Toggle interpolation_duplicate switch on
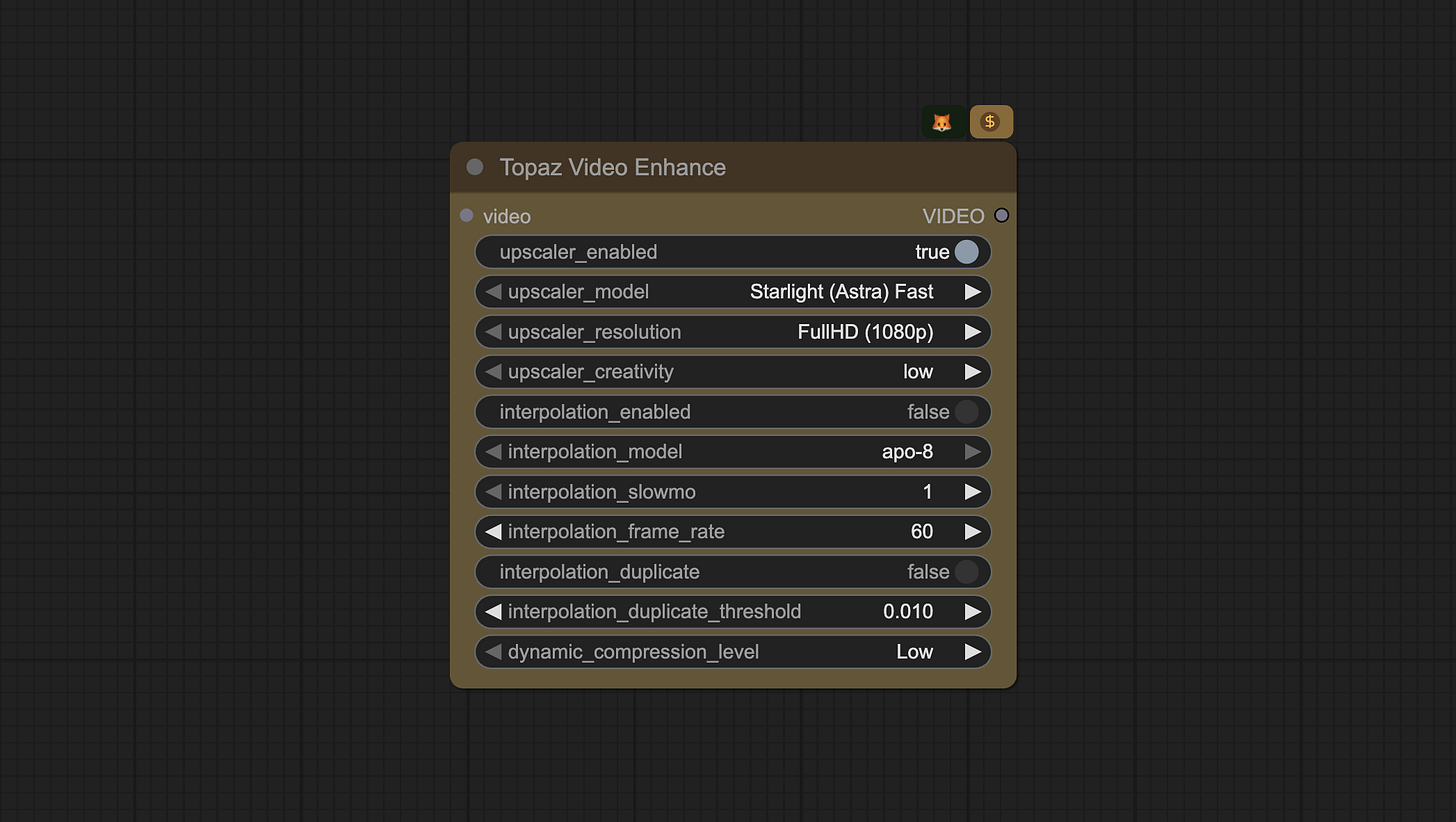Image resolution: width=1456 pixels, height=822 pixels. (x=966, y=572)
